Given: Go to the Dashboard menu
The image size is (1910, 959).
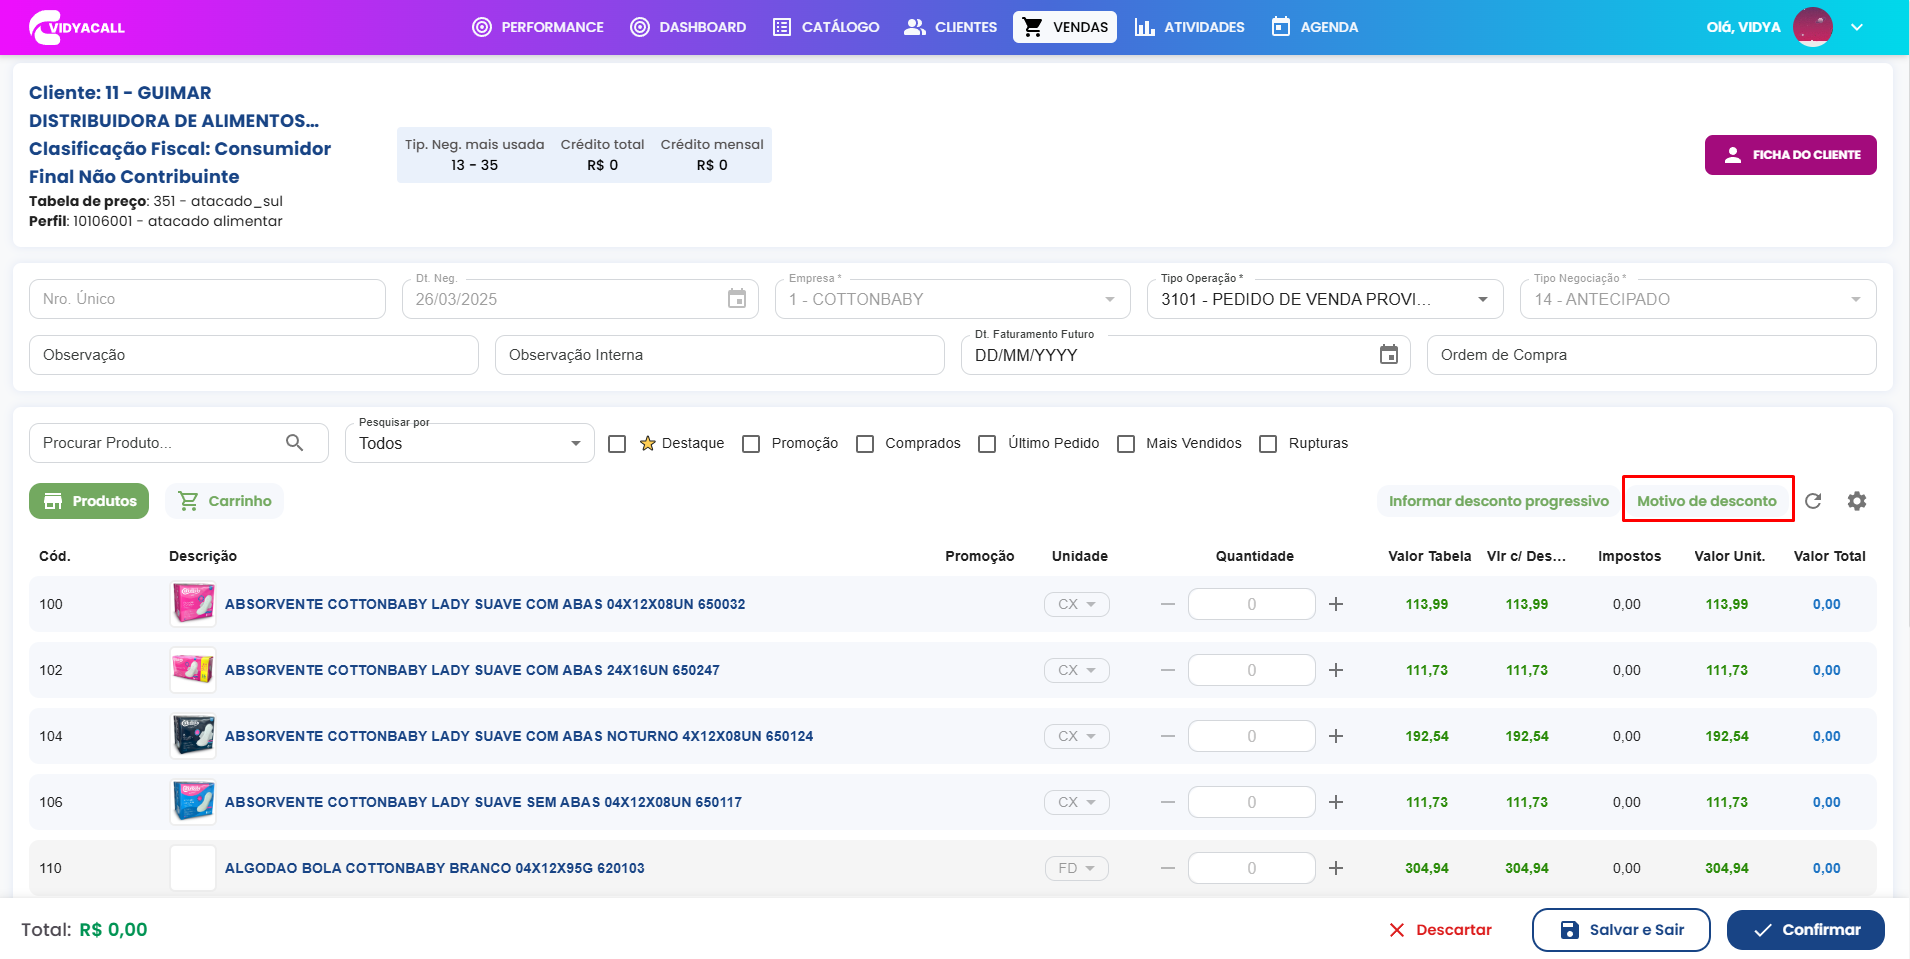Looking at the screenshot, I should pyautogui.click(x=688, y=27).
